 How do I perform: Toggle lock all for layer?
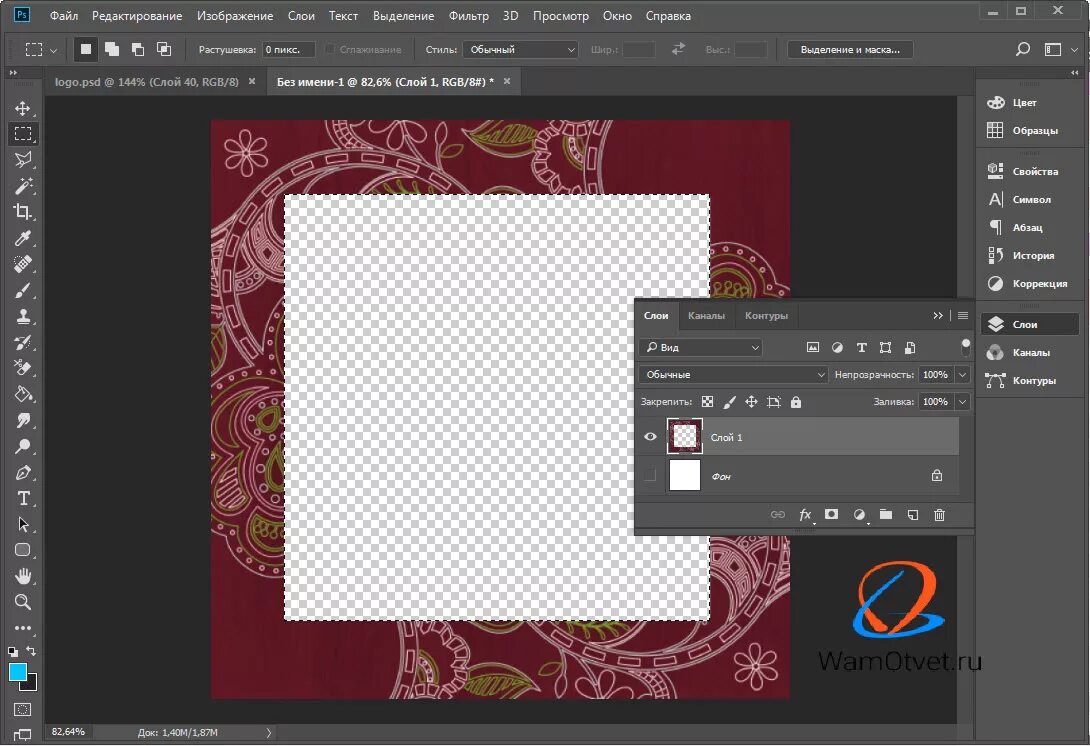pos(796,402)
